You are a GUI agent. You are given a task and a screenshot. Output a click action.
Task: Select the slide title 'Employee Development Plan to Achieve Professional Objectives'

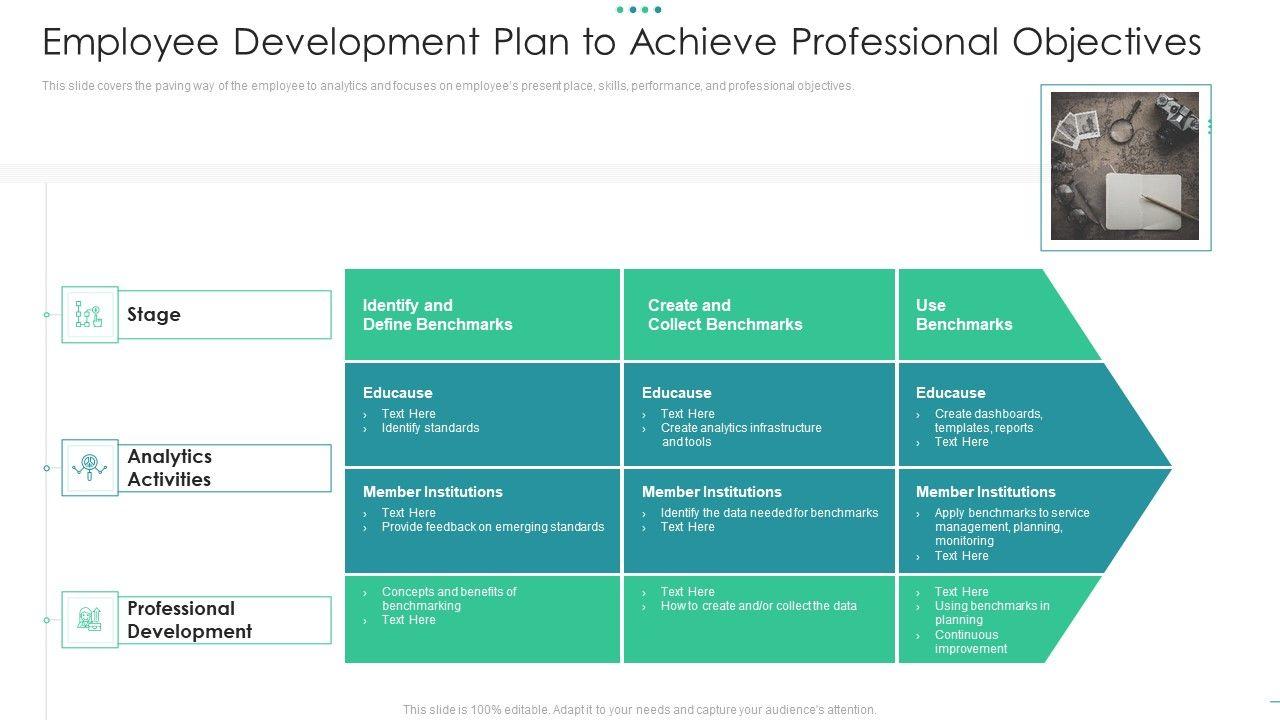click(621, 42)
